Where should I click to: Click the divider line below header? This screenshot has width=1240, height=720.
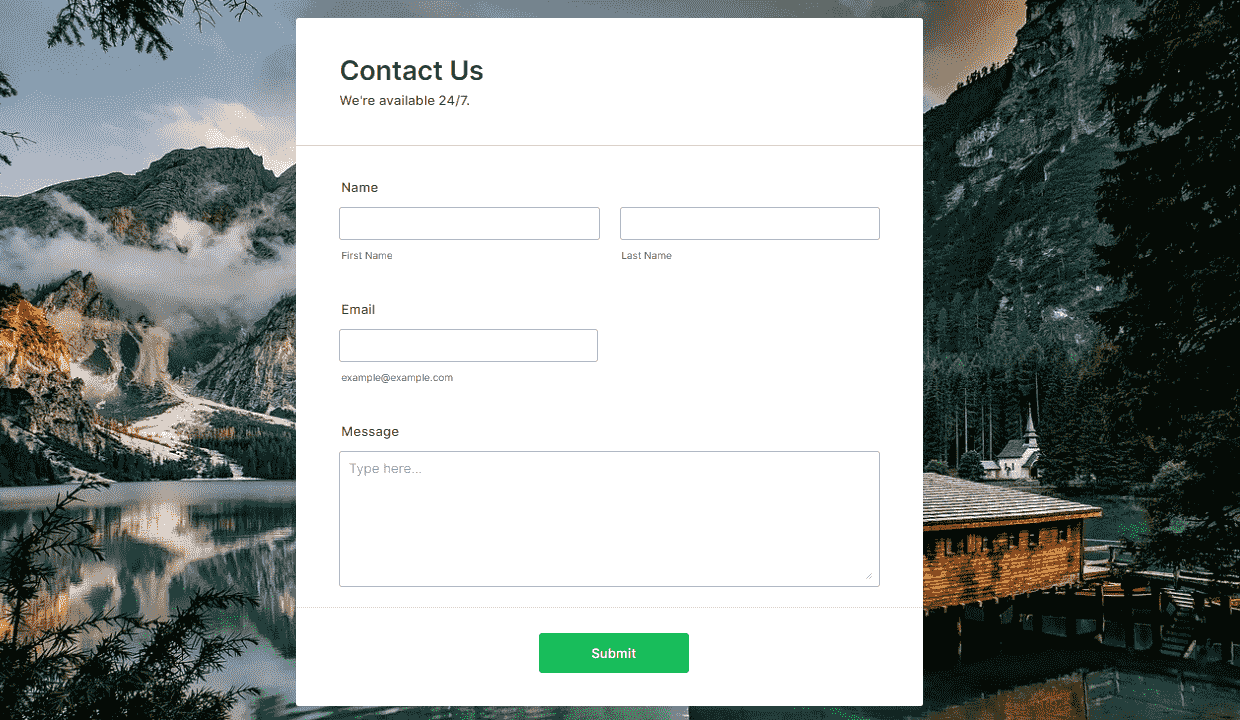(x=609, y=146)
